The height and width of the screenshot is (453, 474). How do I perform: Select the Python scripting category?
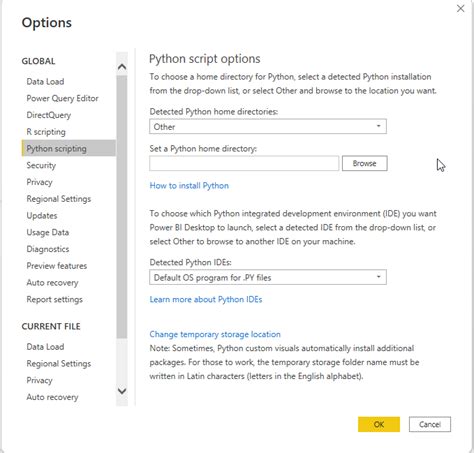[68, 148]
